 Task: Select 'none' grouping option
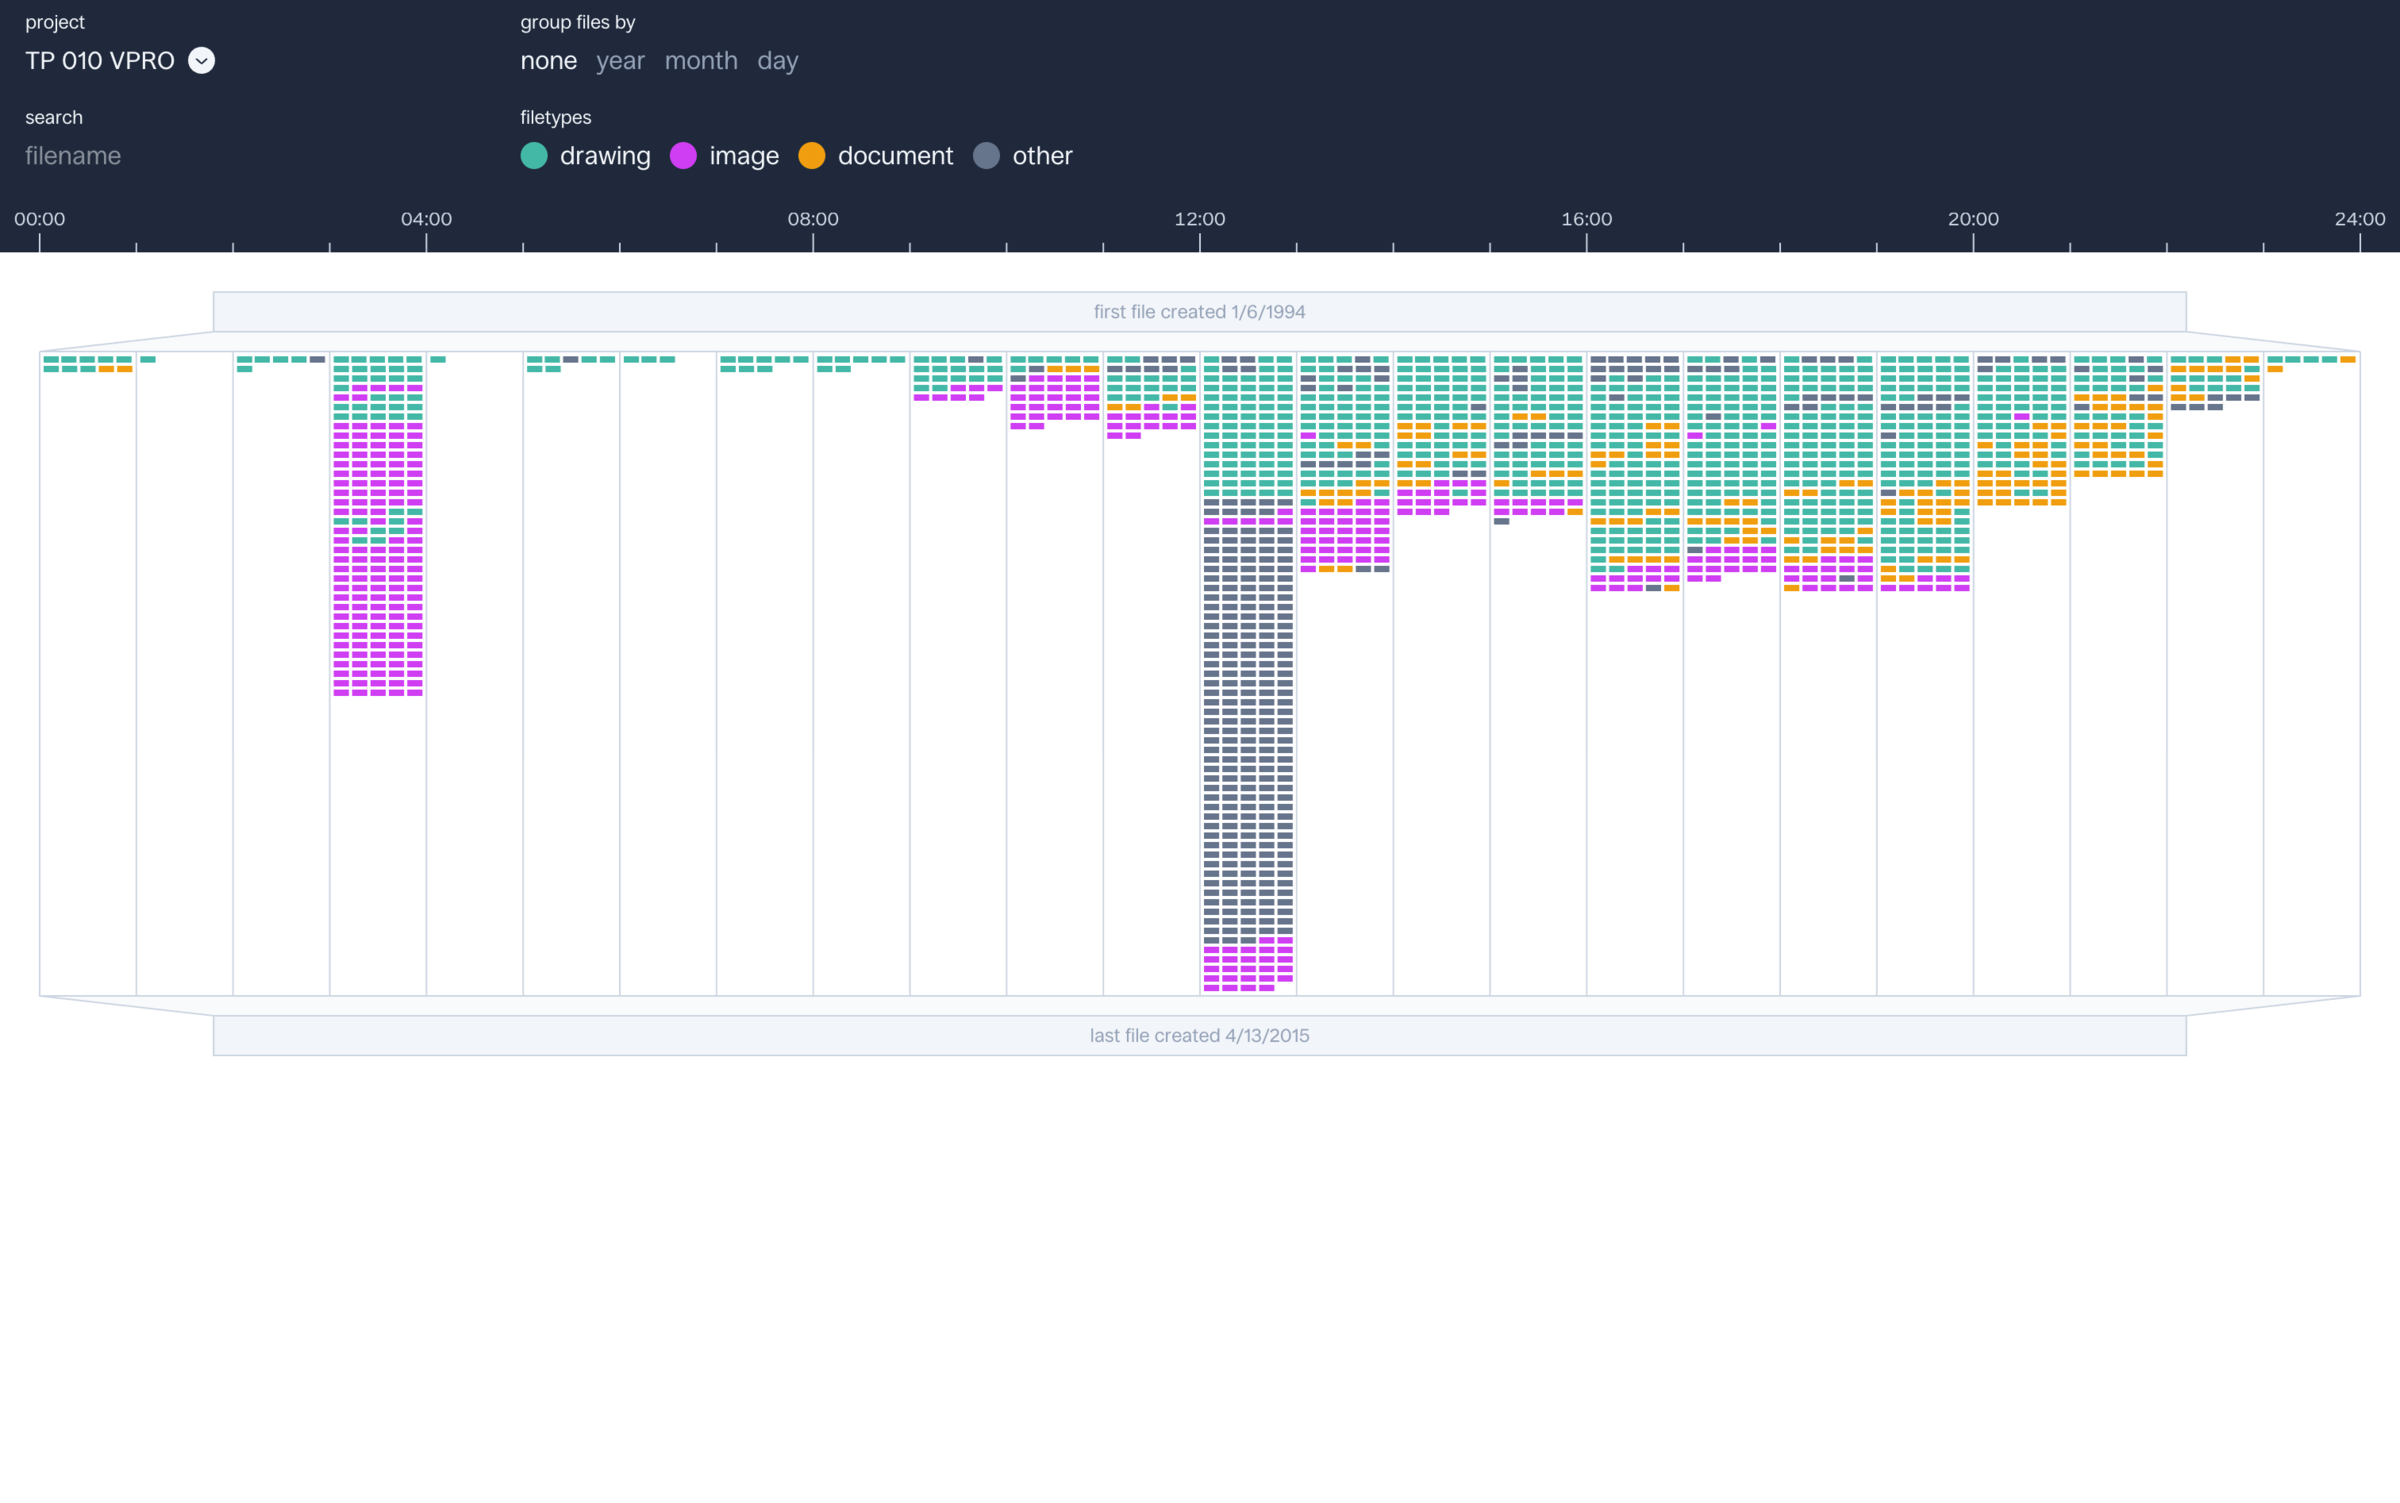pos(548,61)
